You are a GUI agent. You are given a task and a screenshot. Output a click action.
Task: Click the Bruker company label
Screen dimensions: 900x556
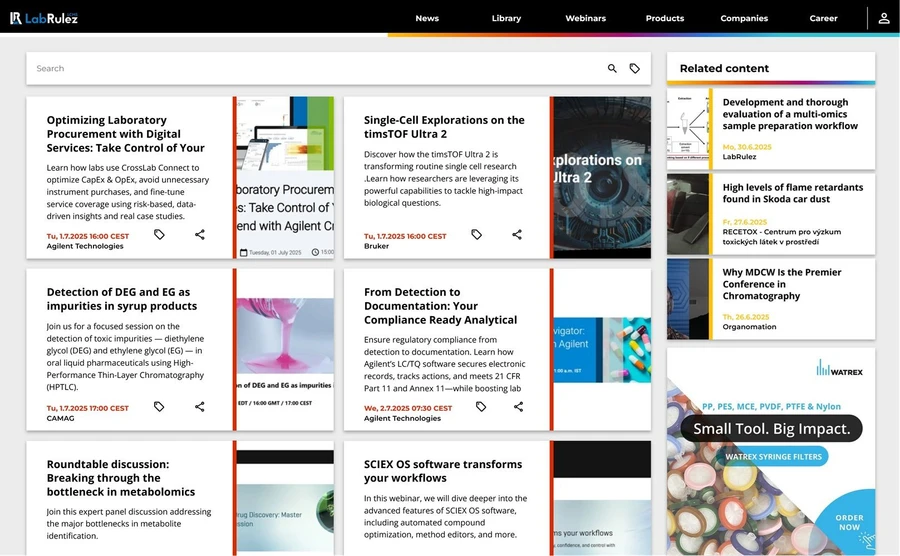(x=377, y=246)
